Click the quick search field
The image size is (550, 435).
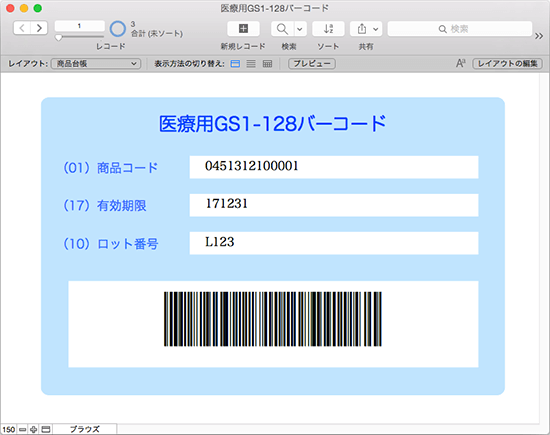460,29
